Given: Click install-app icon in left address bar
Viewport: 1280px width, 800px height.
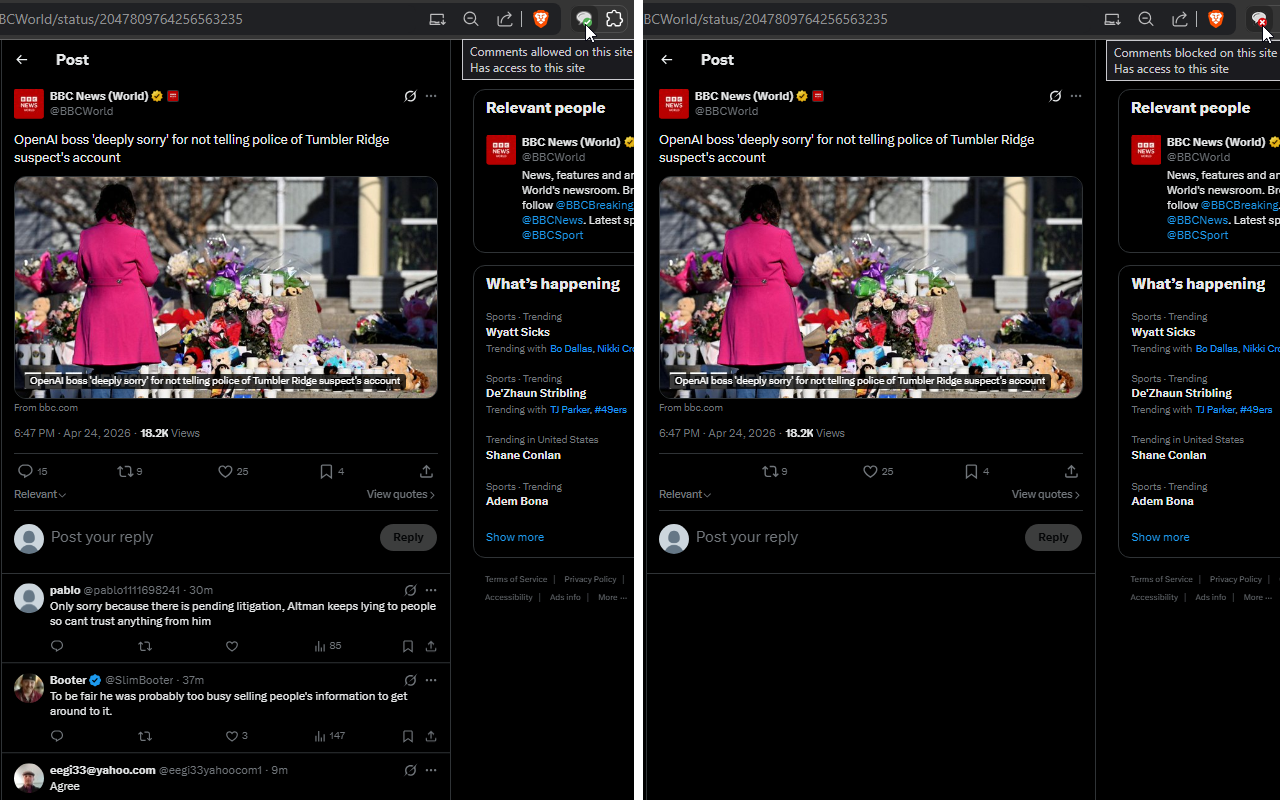Looking at the screenshot, I should [x=437, y=19].
